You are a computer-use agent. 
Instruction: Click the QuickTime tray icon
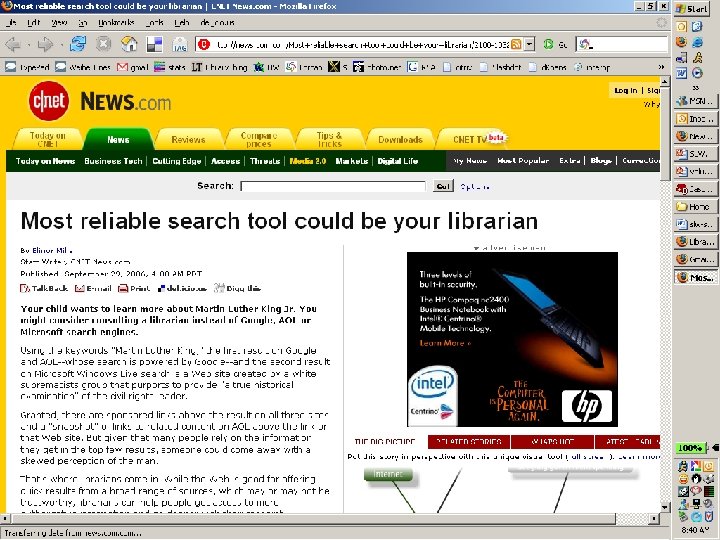(x=696, y=517)
